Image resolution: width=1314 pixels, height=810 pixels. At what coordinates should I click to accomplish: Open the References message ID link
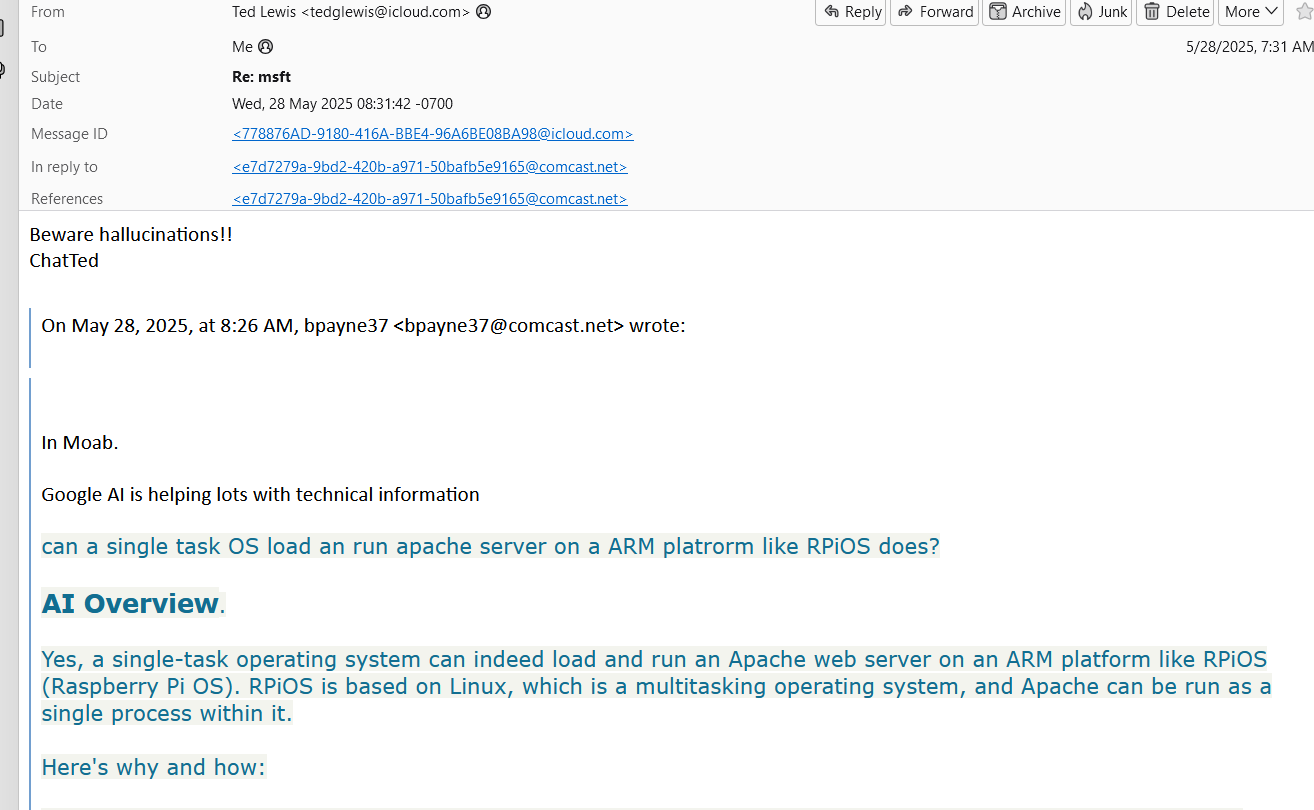point(429,199)
